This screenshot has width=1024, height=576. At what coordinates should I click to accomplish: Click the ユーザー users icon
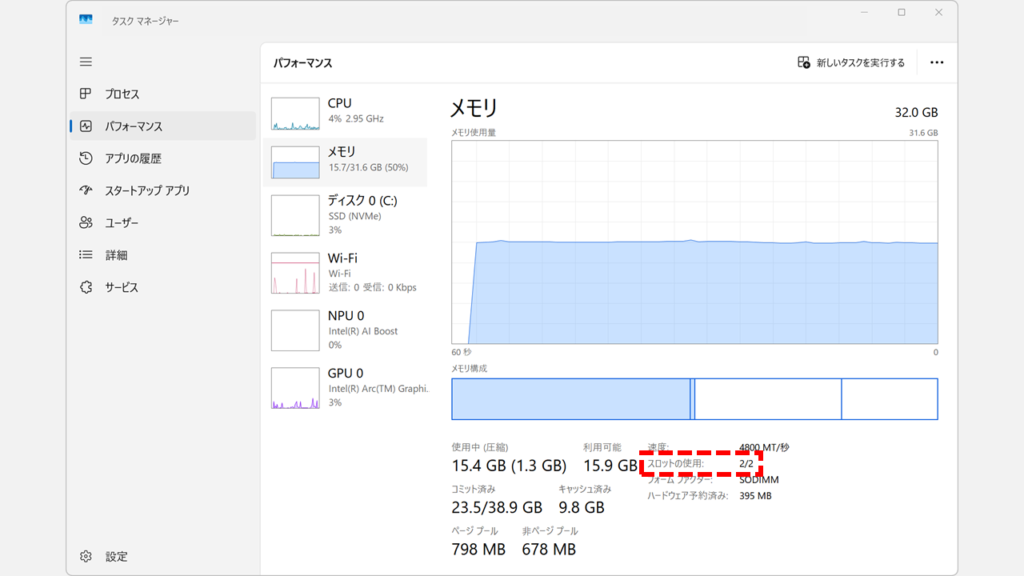pyautogui.click(x=86, y=223)
